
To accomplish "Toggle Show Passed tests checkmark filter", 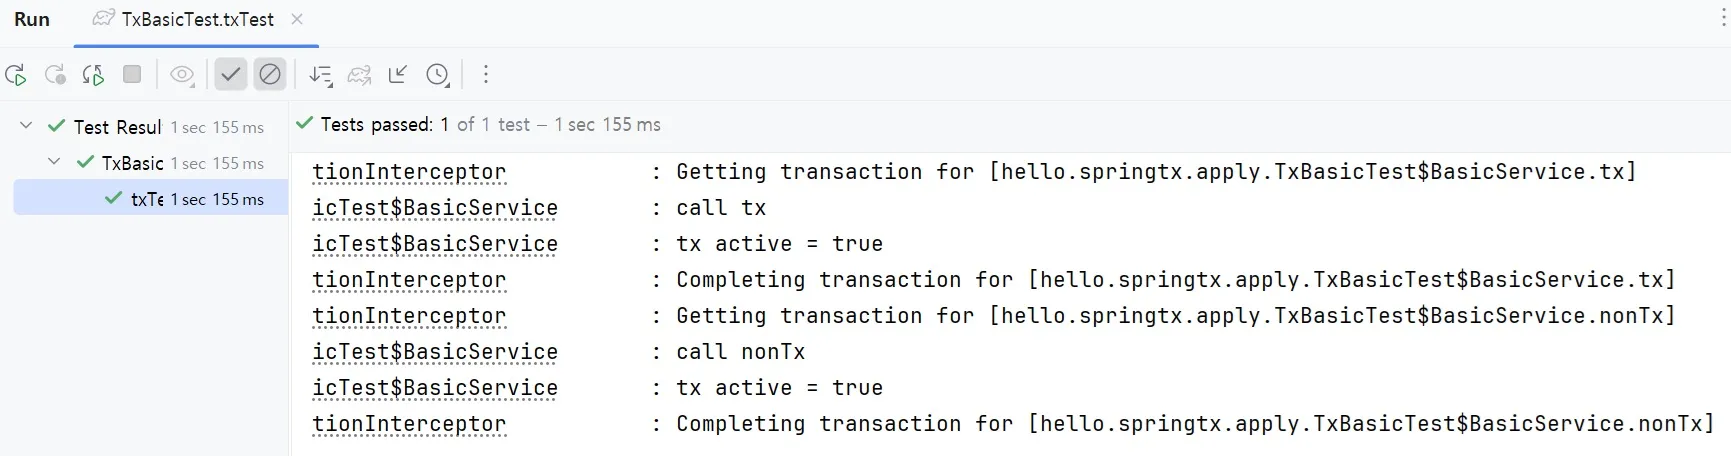I will [x=231, y=74].
